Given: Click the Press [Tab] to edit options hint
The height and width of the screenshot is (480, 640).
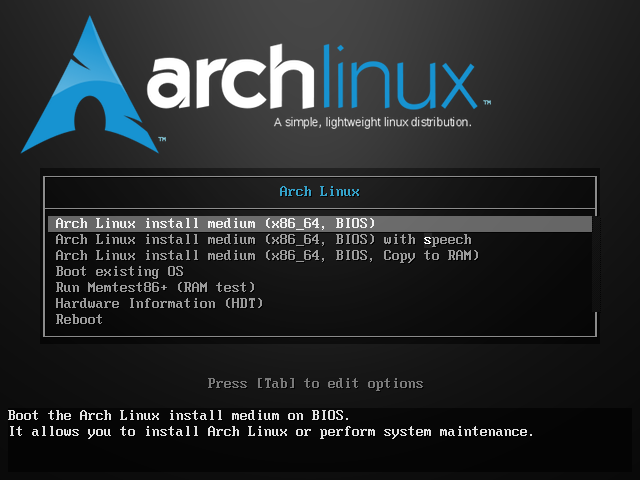Looking at the screenshot, I should pos(315,384).
